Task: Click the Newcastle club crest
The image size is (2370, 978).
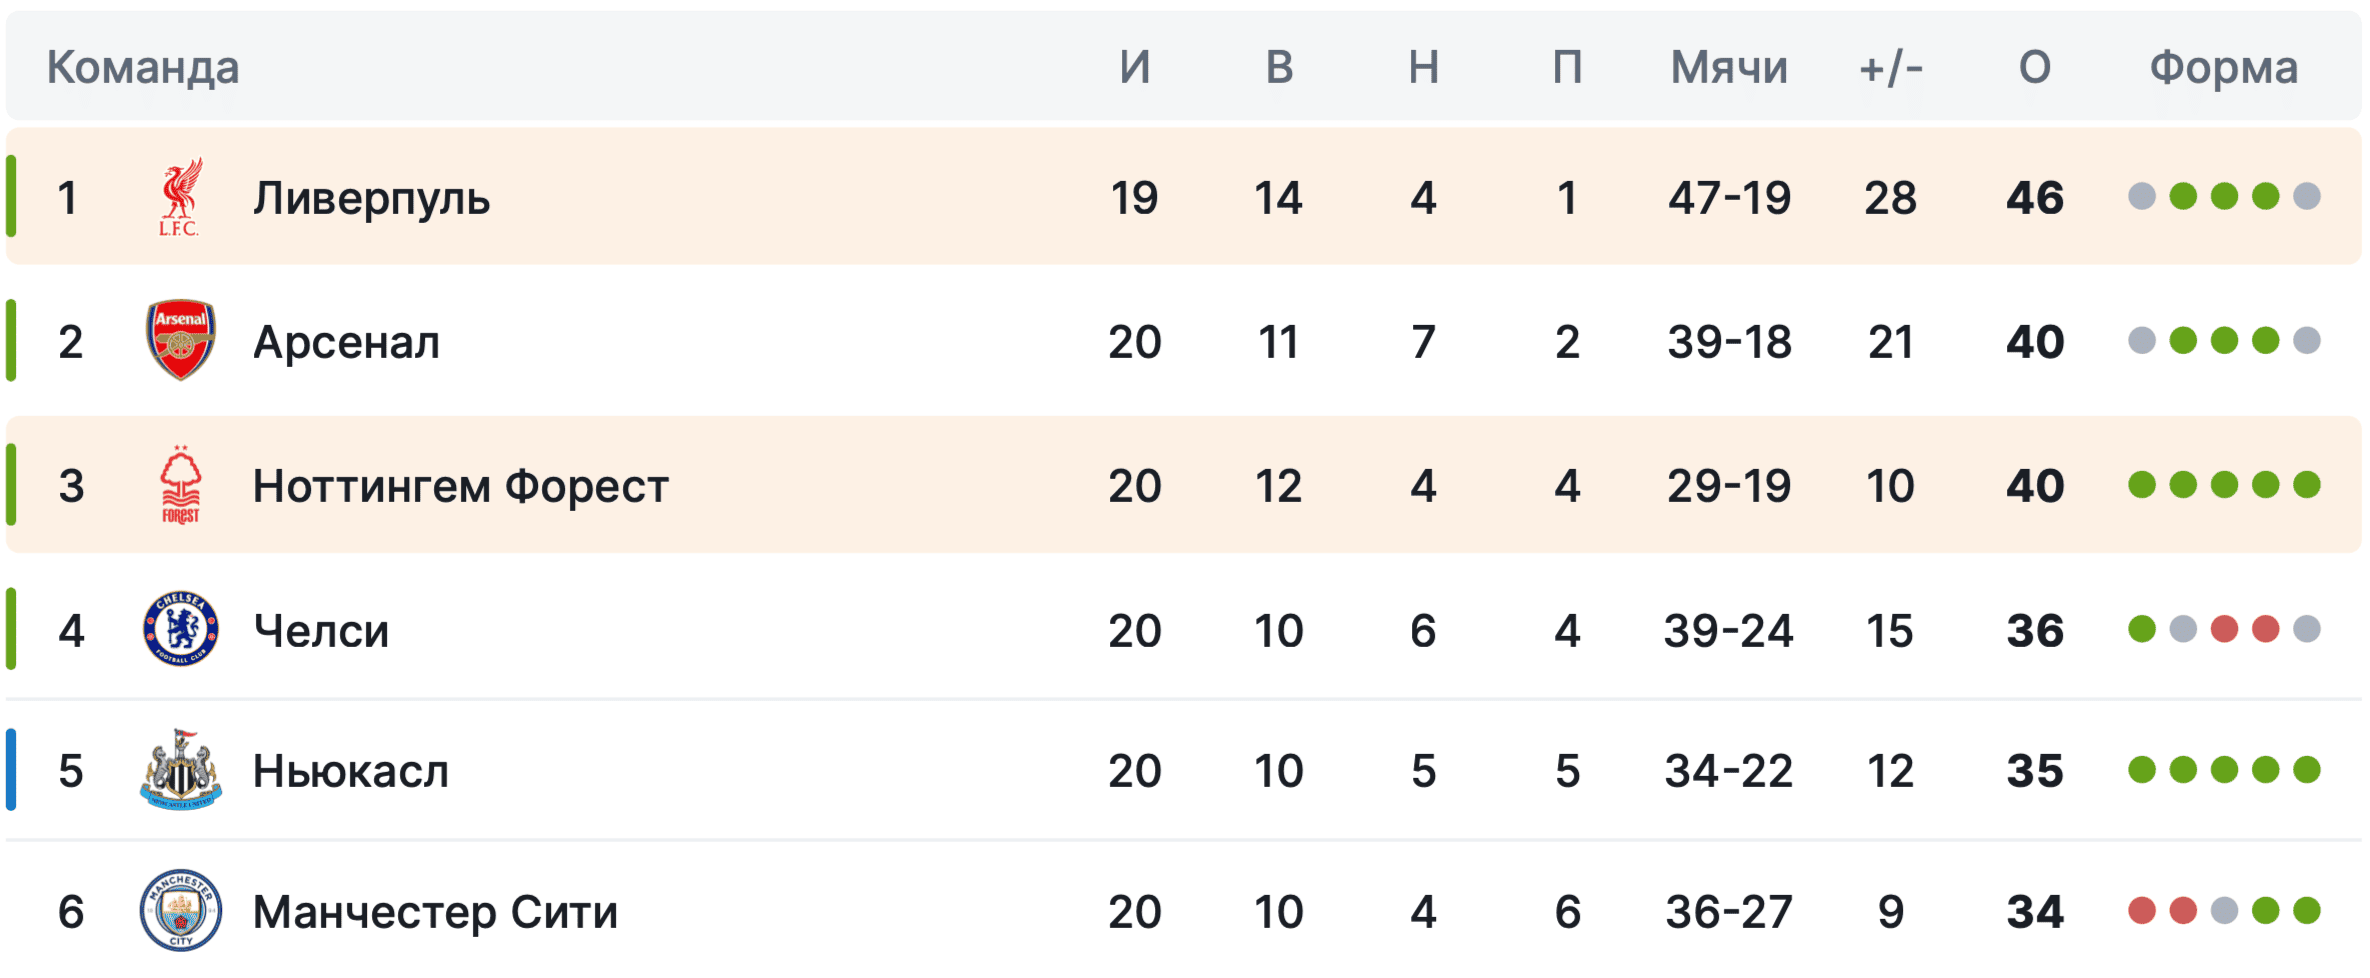Action: 181,770
